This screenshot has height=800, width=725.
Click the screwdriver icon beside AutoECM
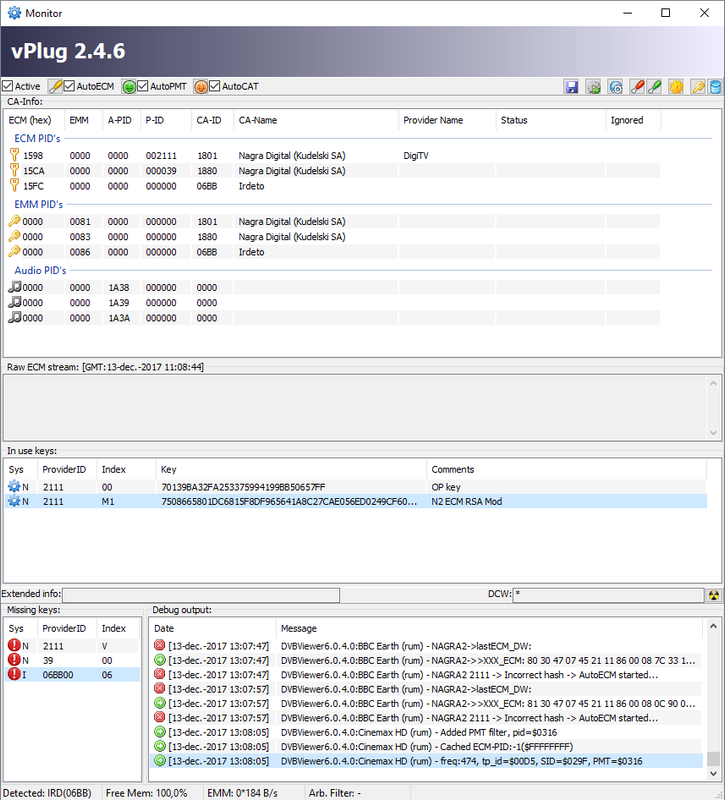point(55,86)
